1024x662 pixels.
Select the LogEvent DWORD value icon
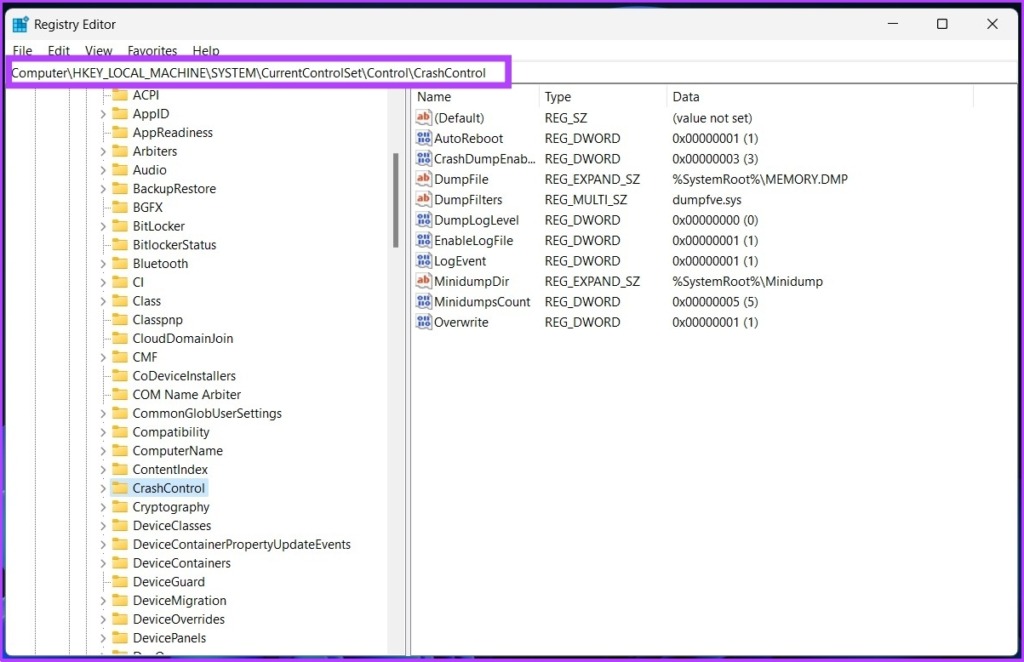pos(423,260)
